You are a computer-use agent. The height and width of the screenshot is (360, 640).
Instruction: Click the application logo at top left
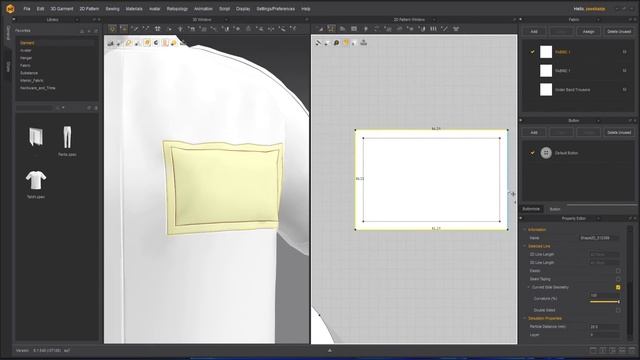(10, 9)
